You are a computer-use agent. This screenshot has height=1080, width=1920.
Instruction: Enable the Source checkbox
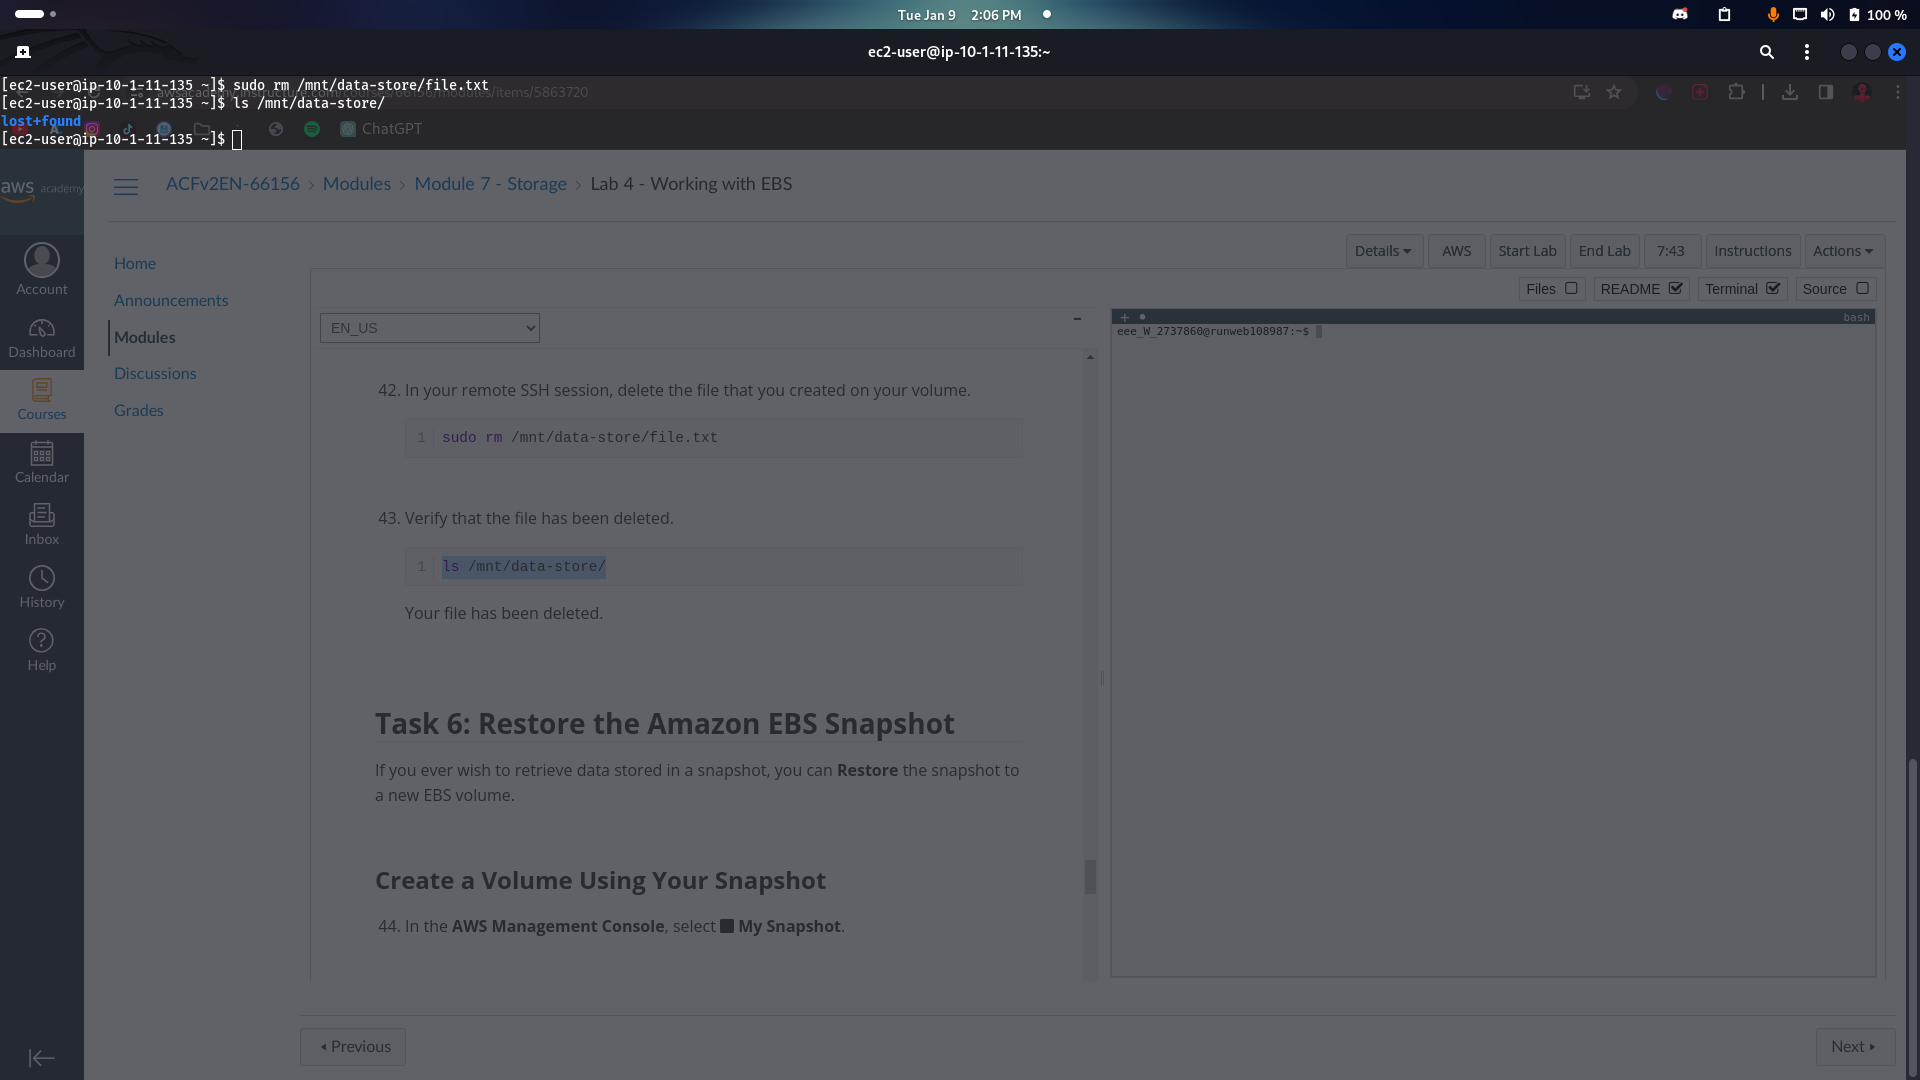click(1862, 288)
